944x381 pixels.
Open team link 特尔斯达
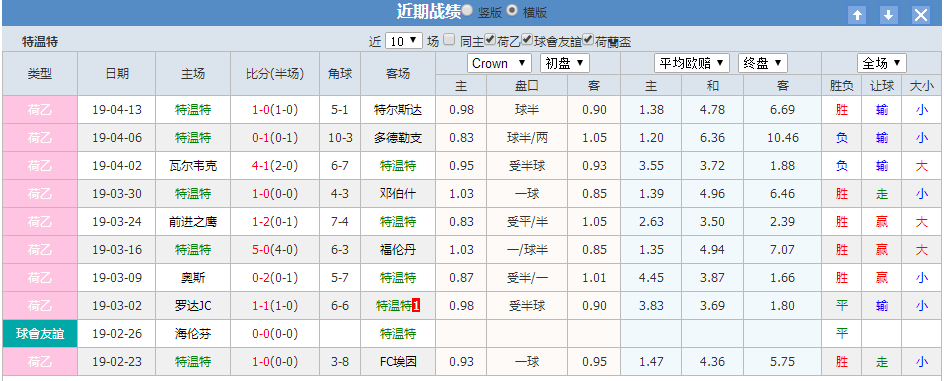coord(398,110)
